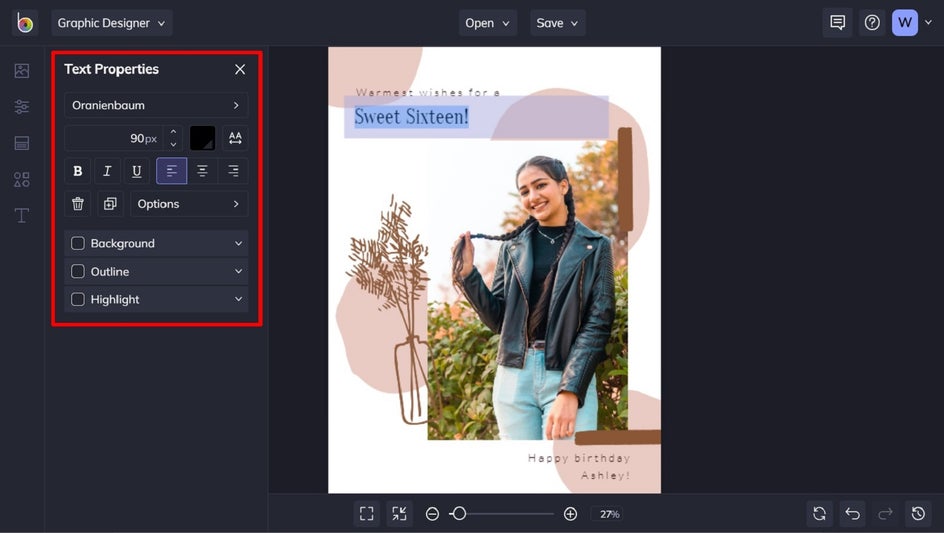The width and height of the screenshot is (944, 533).
Task: Close the Text Properties panel
Action: click(240, 69)
